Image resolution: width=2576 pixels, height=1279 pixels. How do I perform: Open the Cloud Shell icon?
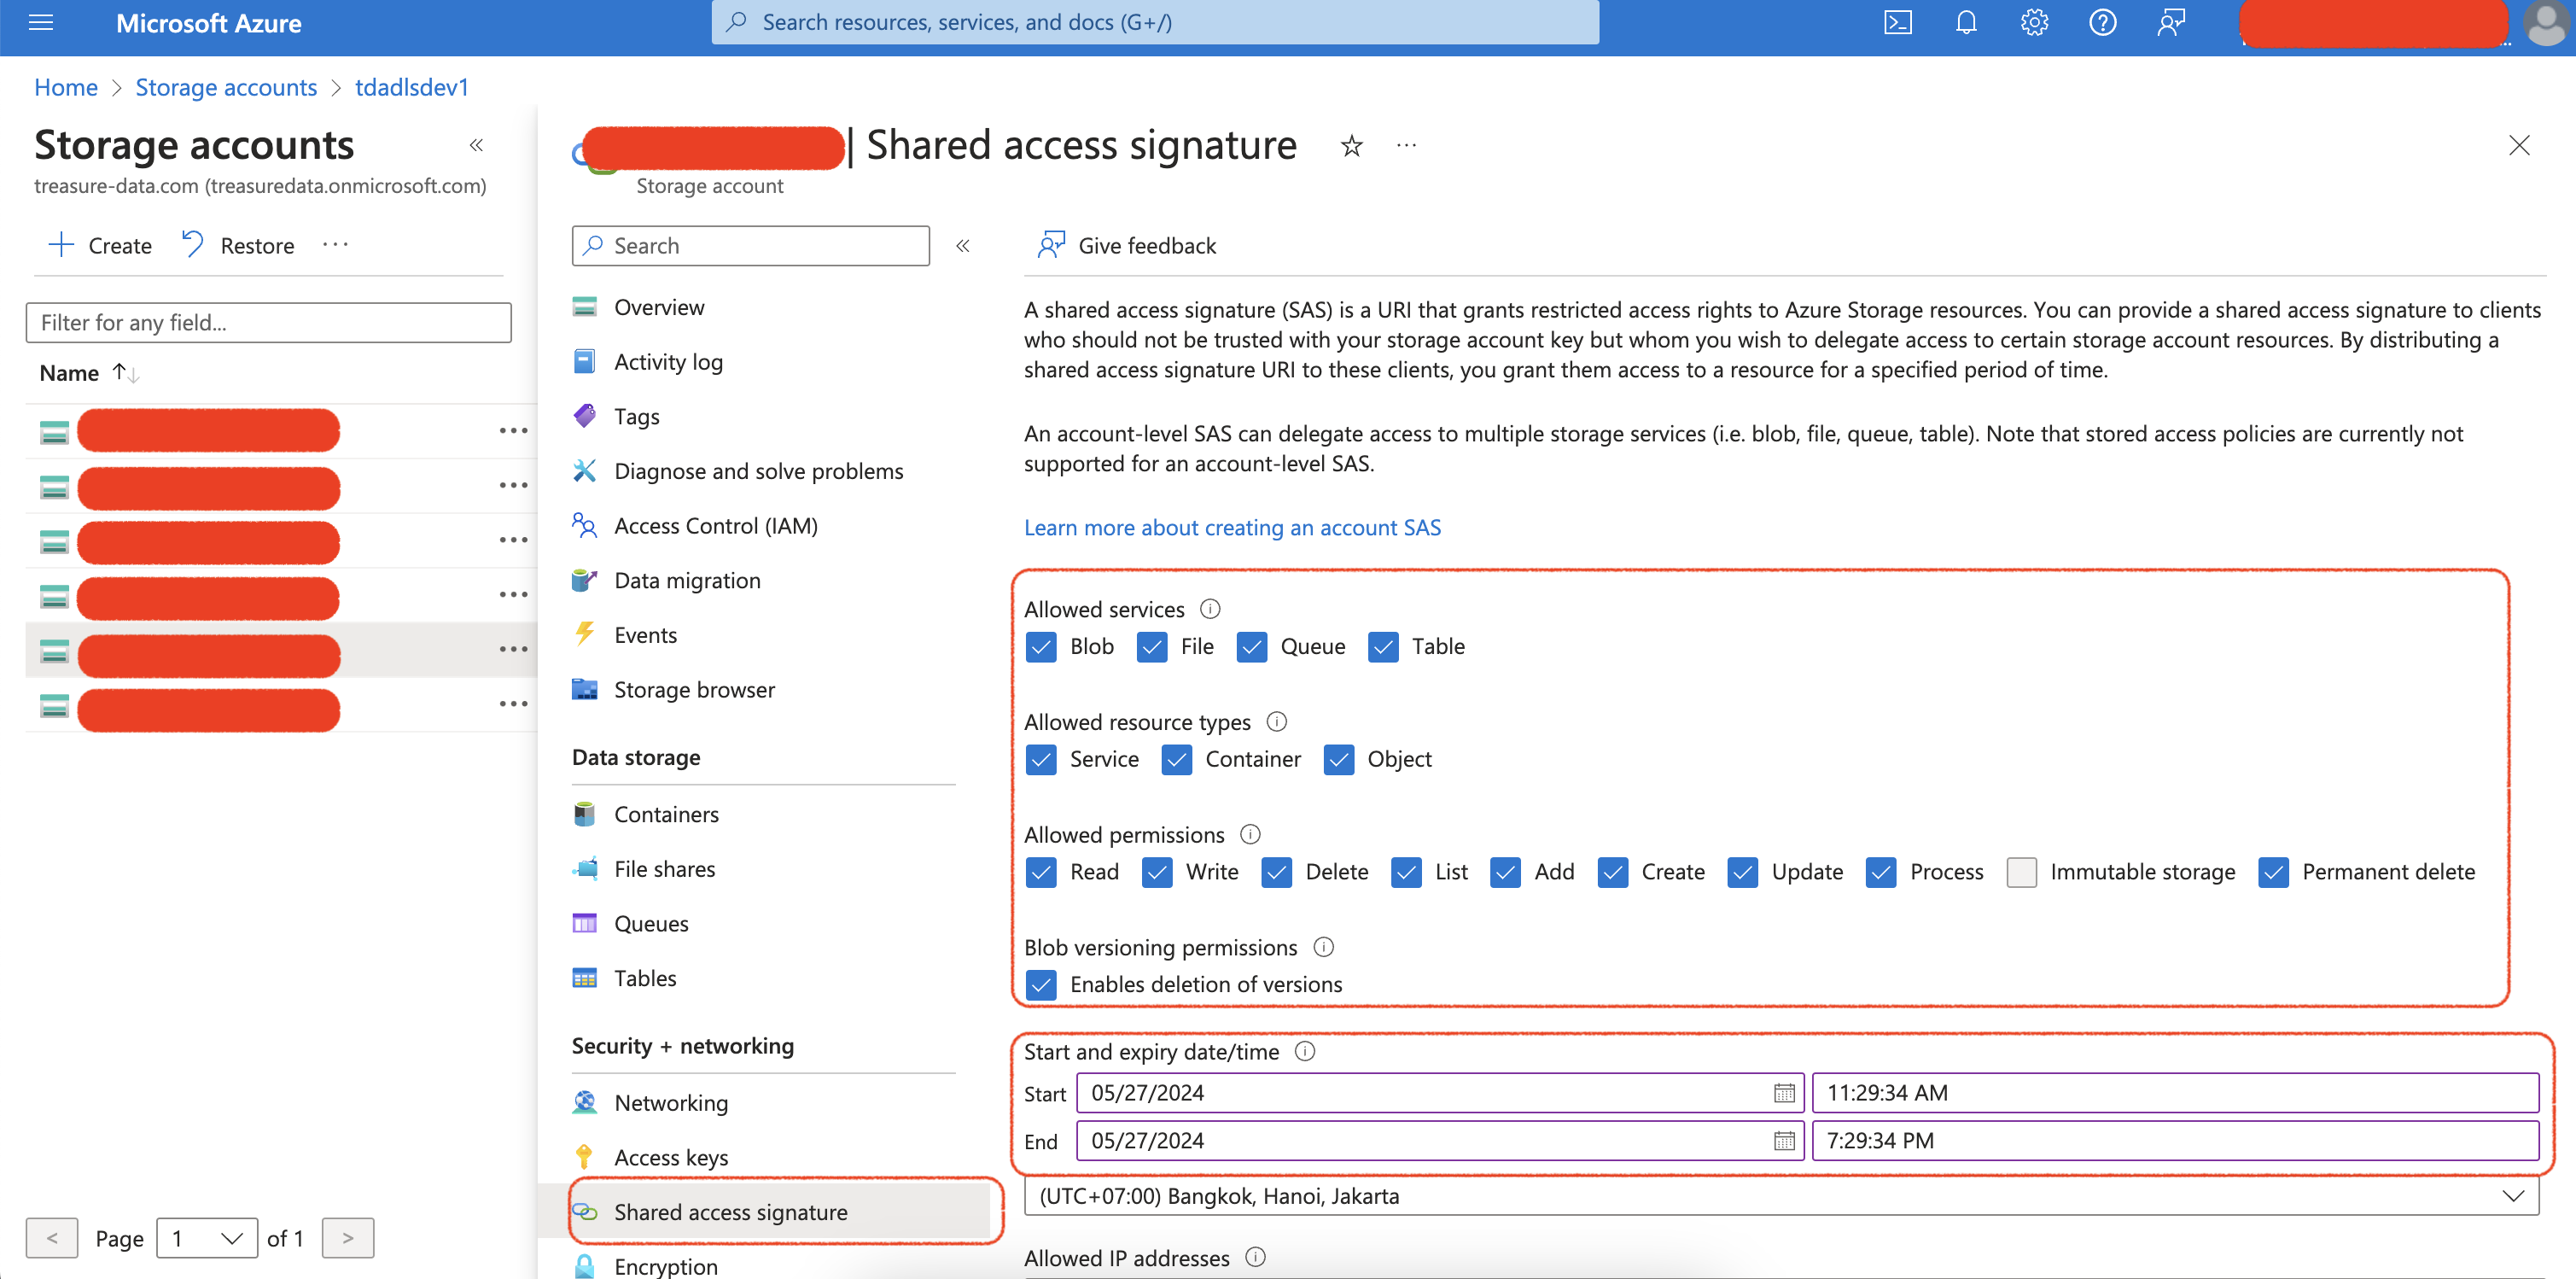click(1897, 22)
